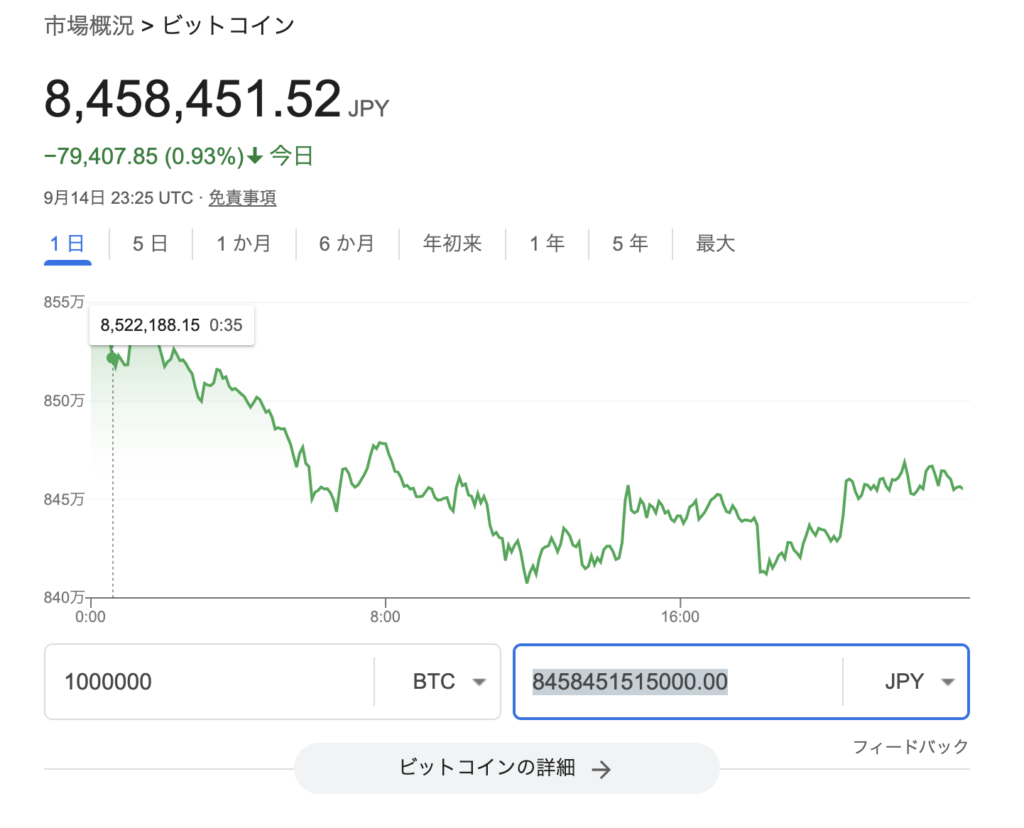The image size is (1024, 828).
Task: Select the 6か月 time range
Action: tap(346, 244)
